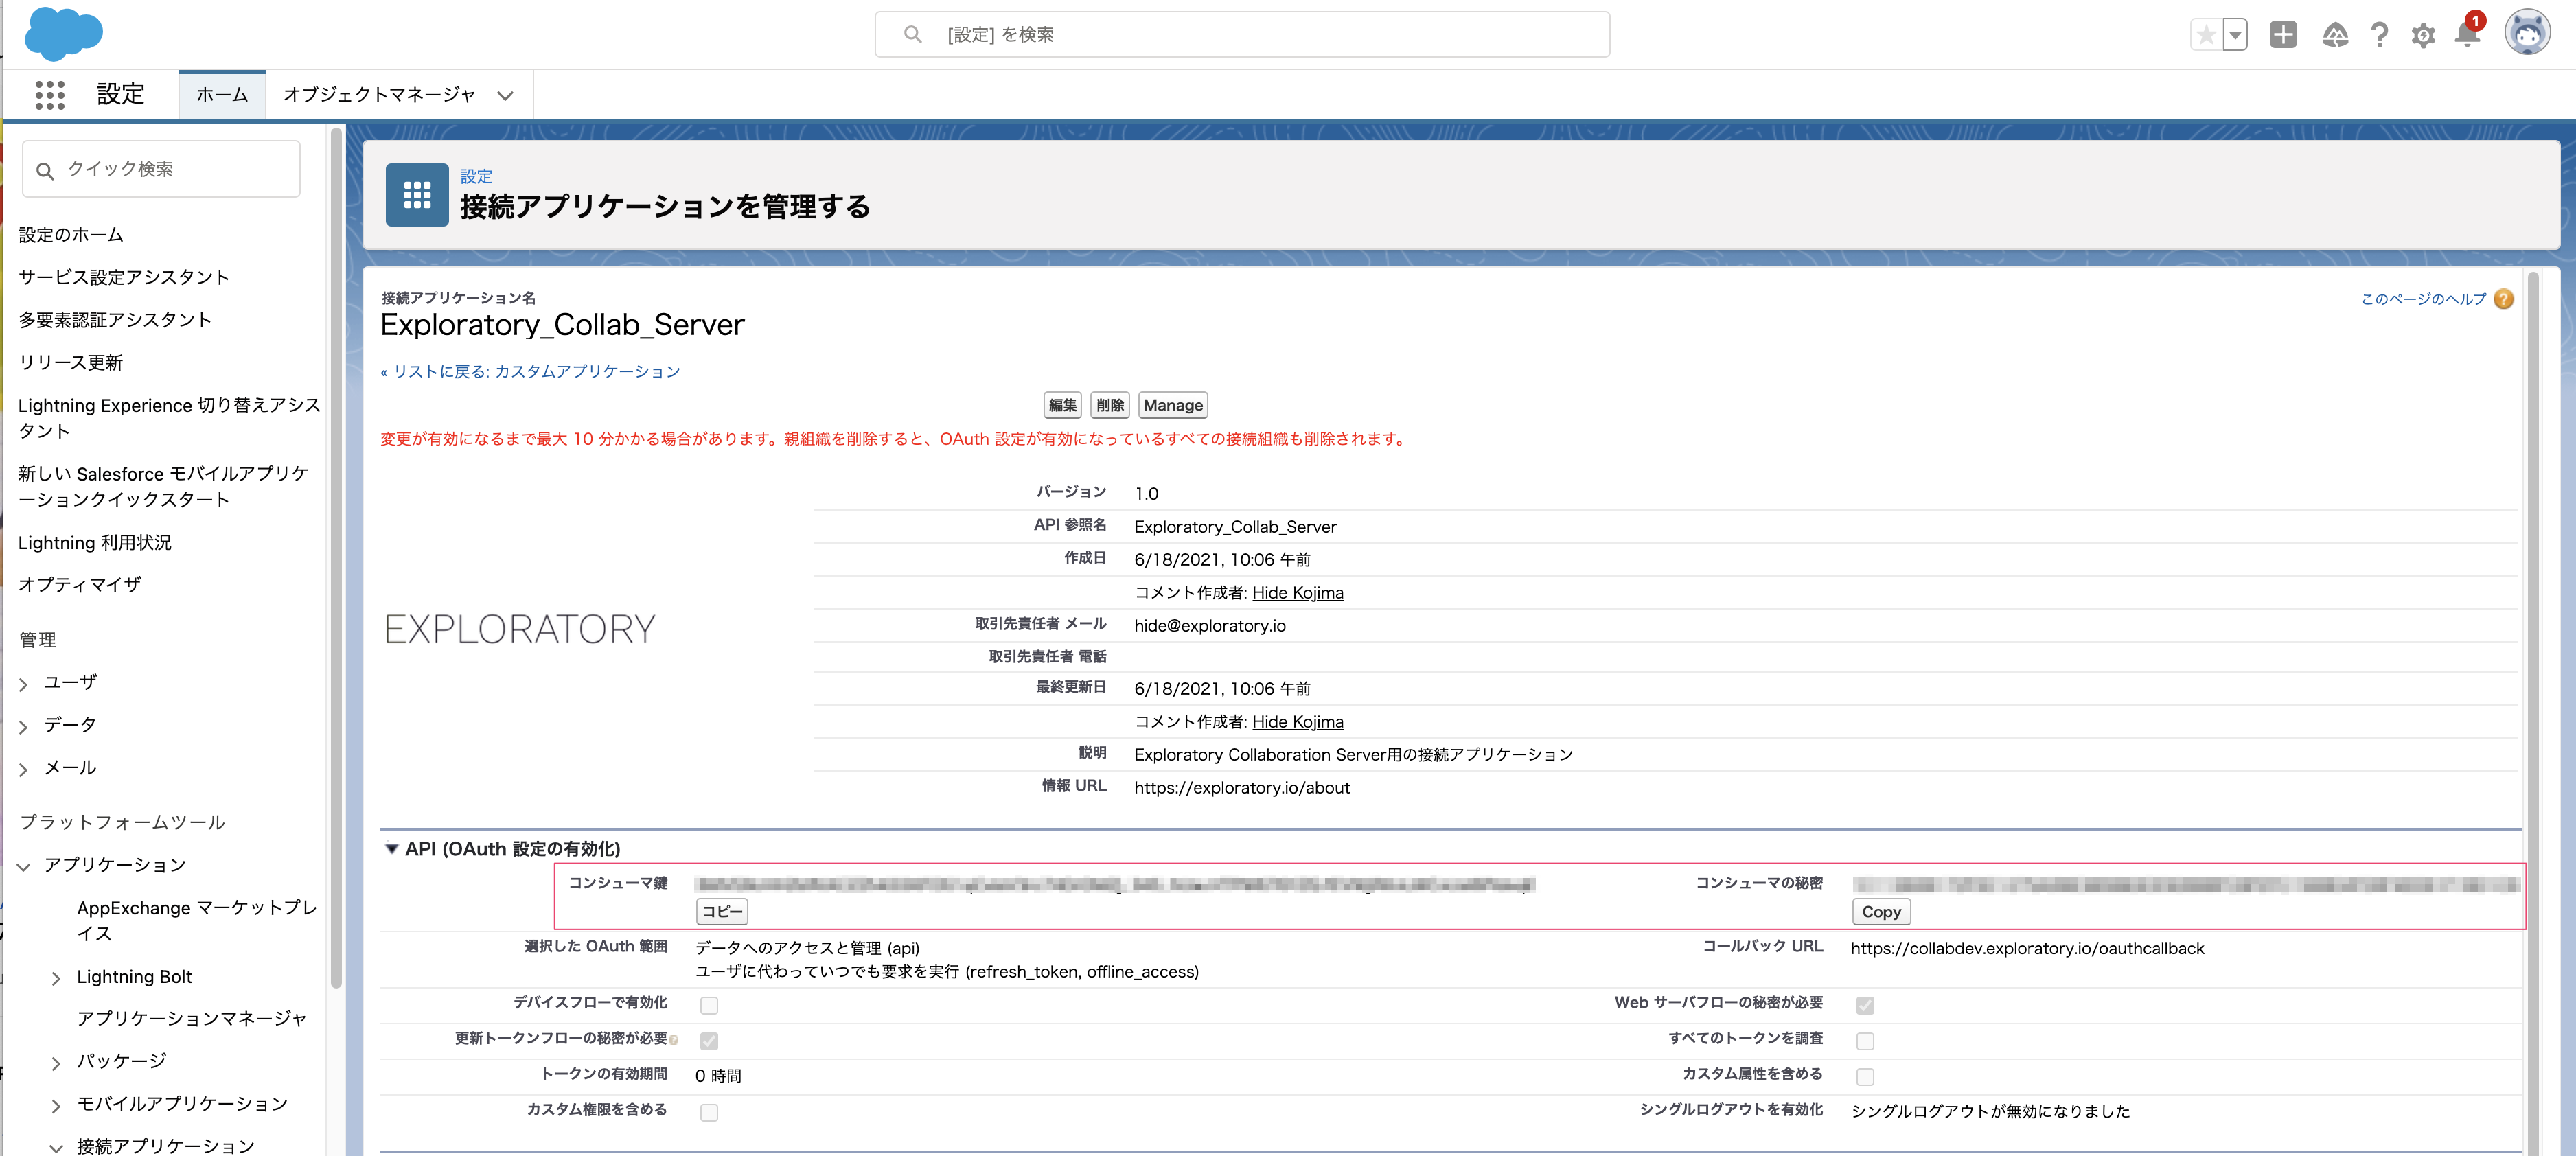Click the Trailhead guidance icon
Viewport: 2576px width, 1156px height.
click(2335, 35)
